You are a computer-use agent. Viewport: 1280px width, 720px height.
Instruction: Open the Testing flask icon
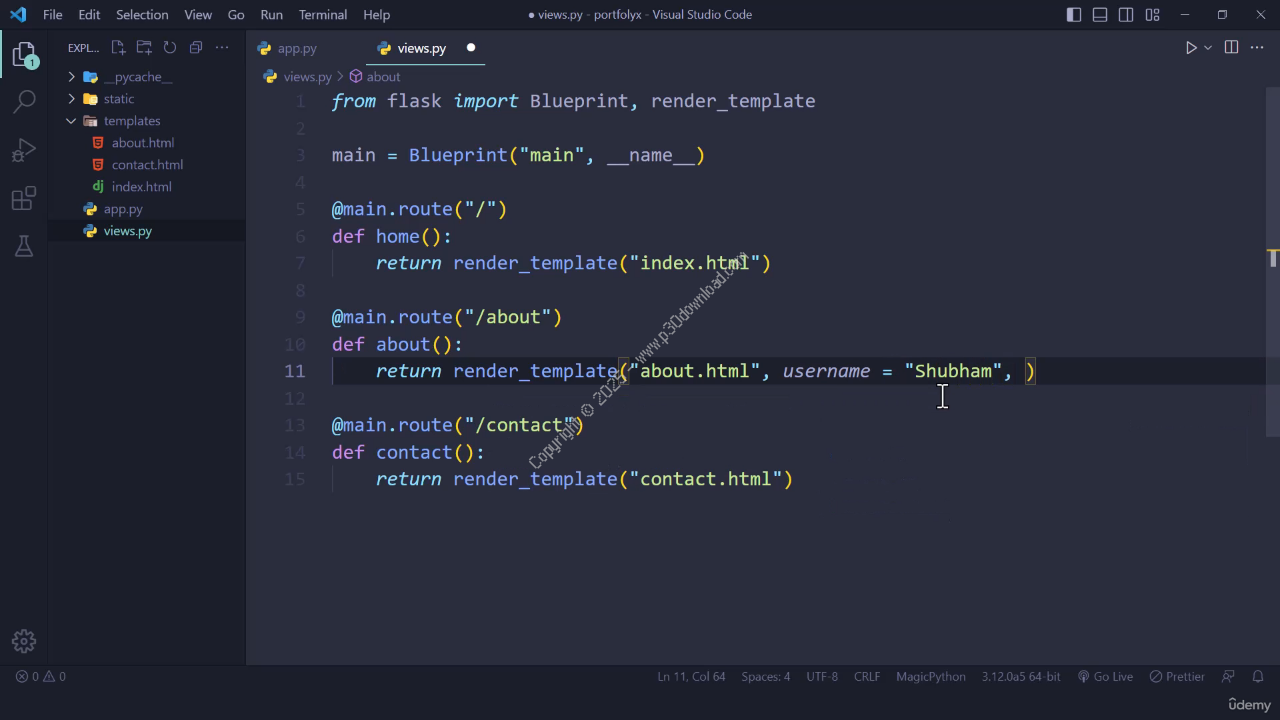tap(24, 246)
